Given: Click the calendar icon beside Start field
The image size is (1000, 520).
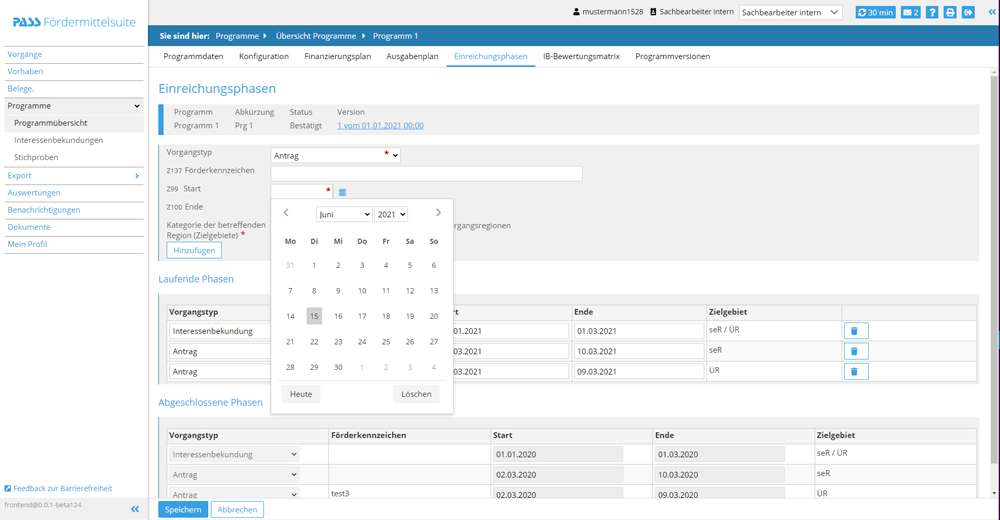Looking at the screenshot, I should click(342, 192).
